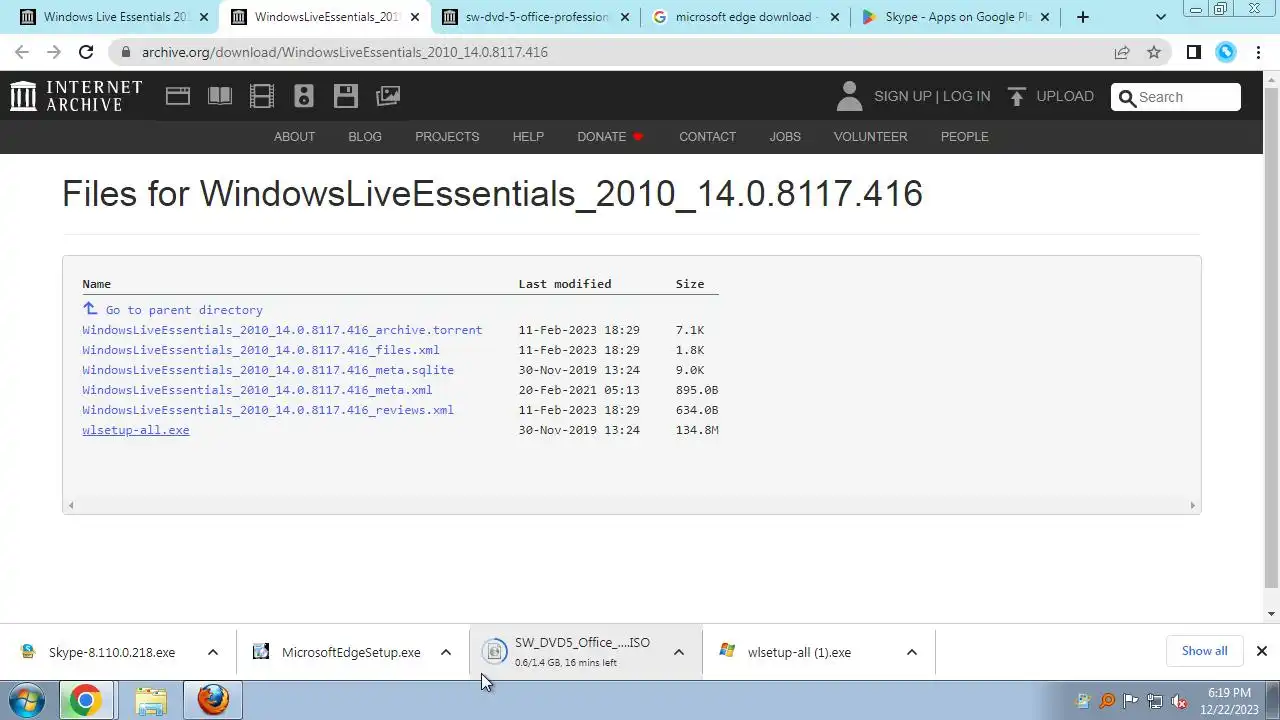Open Chrome three-dot menu
The height and width of the screenshot is (720, 1280).
pos(1258,52)
